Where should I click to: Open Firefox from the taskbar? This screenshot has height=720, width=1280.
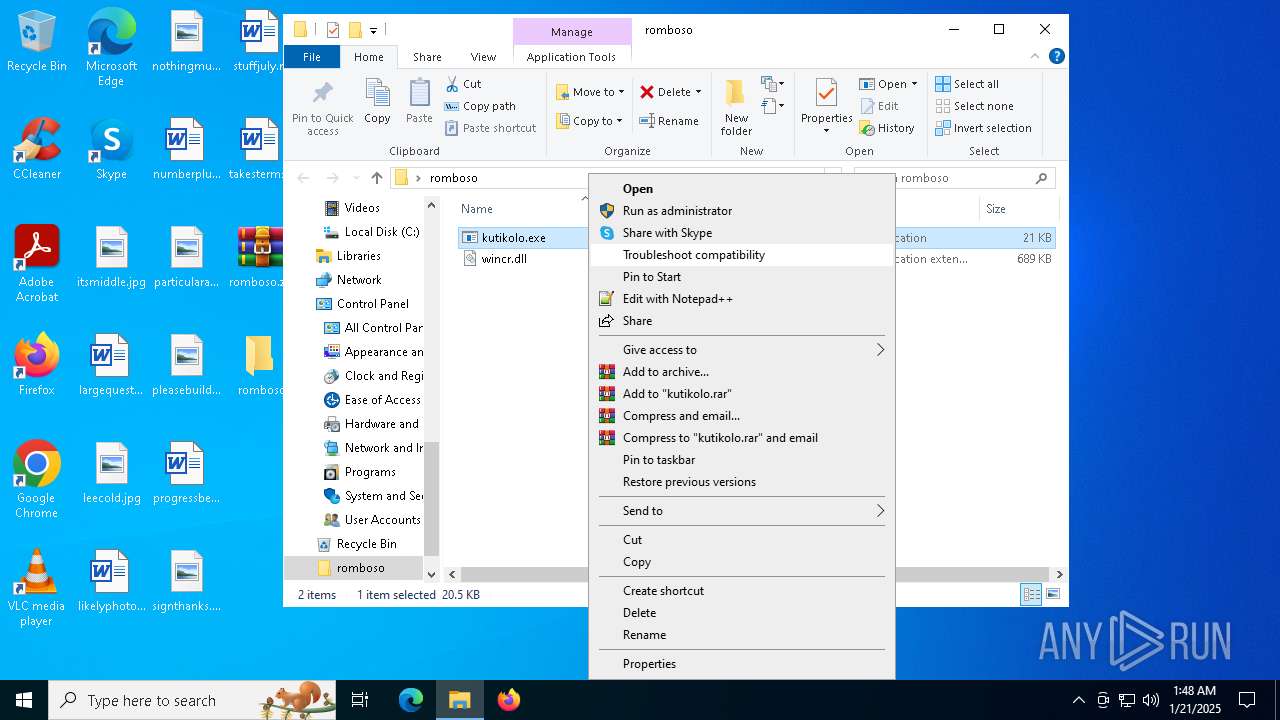coord(509,700)
